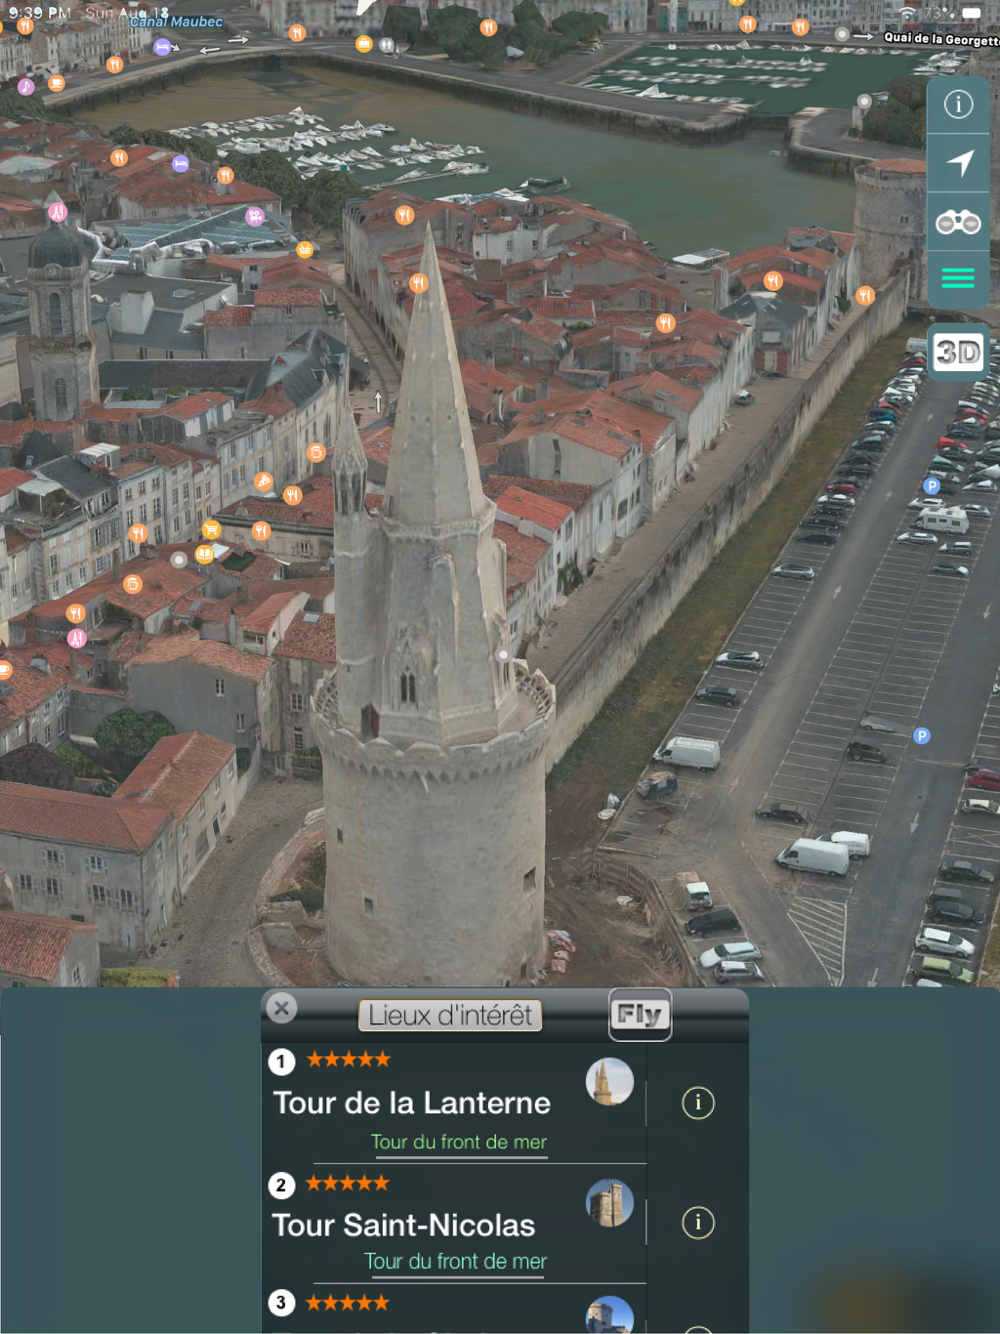Screen dimensions: 1000x1334
Task: Open Tour de la Lanterne thumbnail photo
Action: click(609, 1082)
